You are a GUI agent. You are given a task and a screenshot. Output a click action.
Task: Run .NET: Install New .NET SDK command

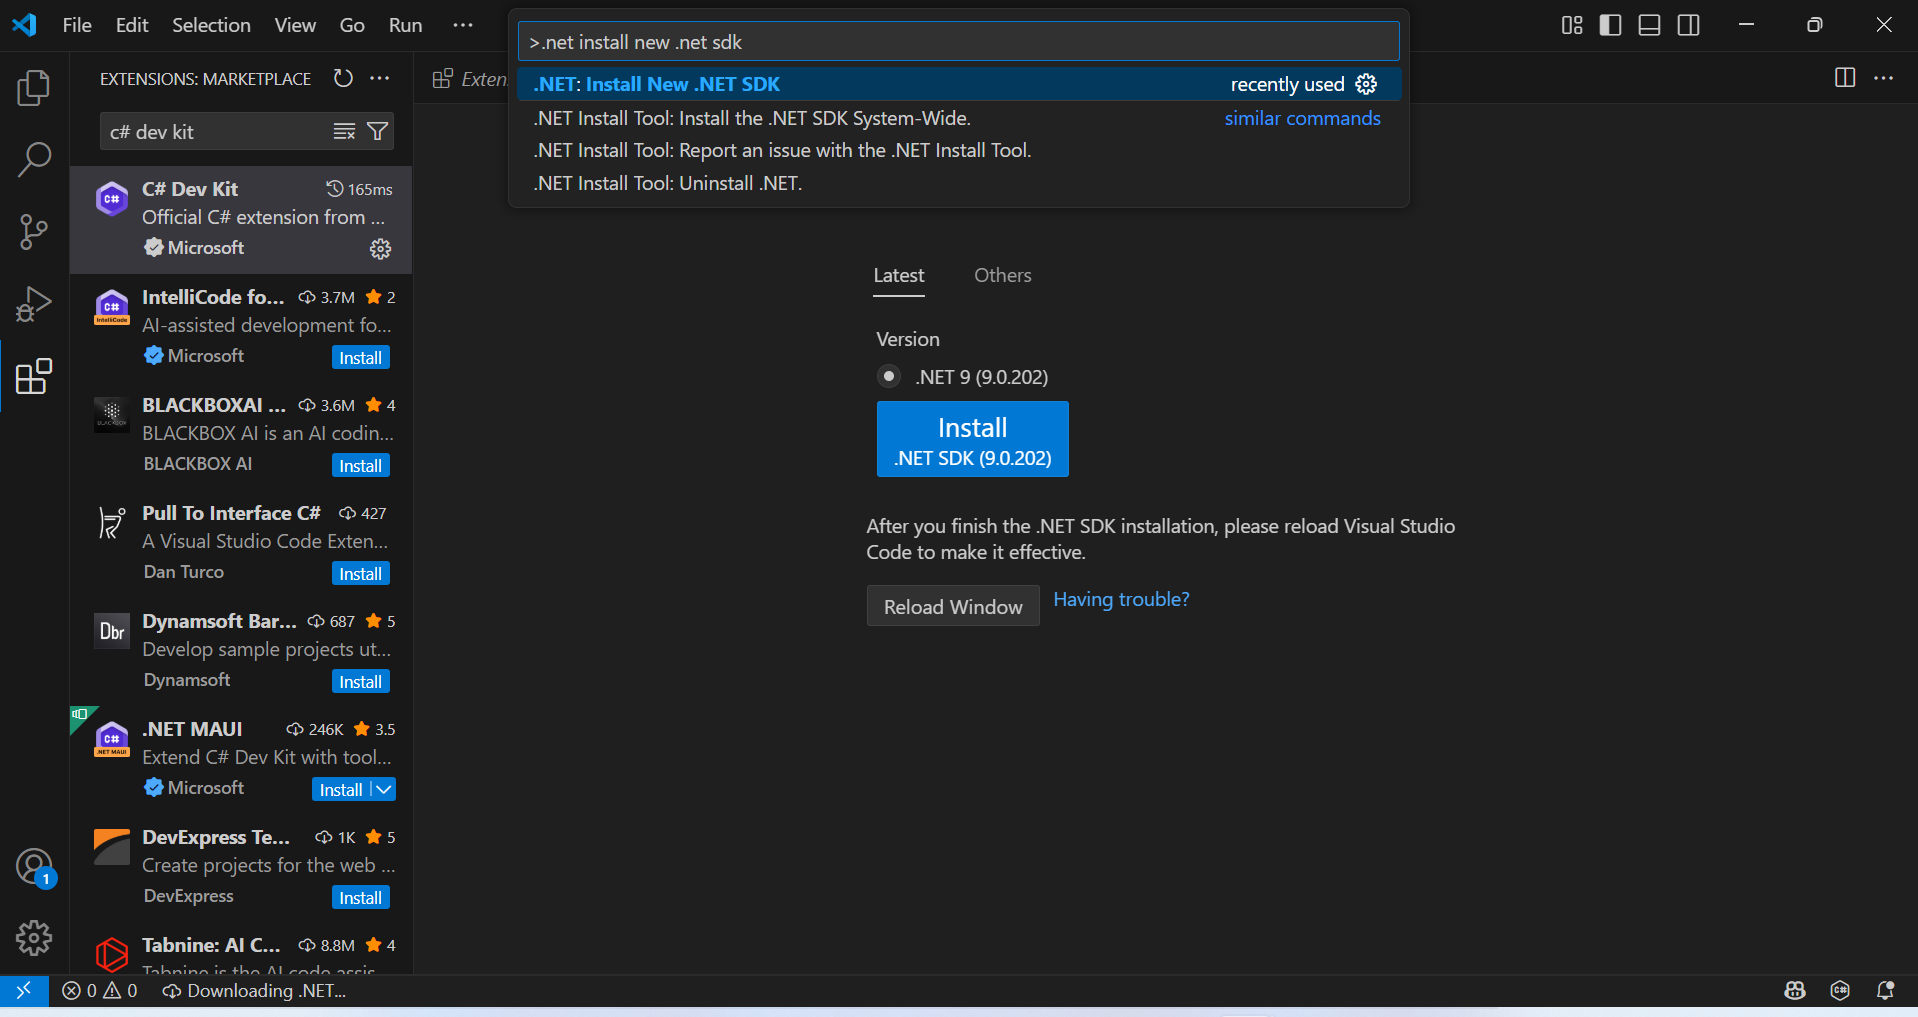click(959, 84)
